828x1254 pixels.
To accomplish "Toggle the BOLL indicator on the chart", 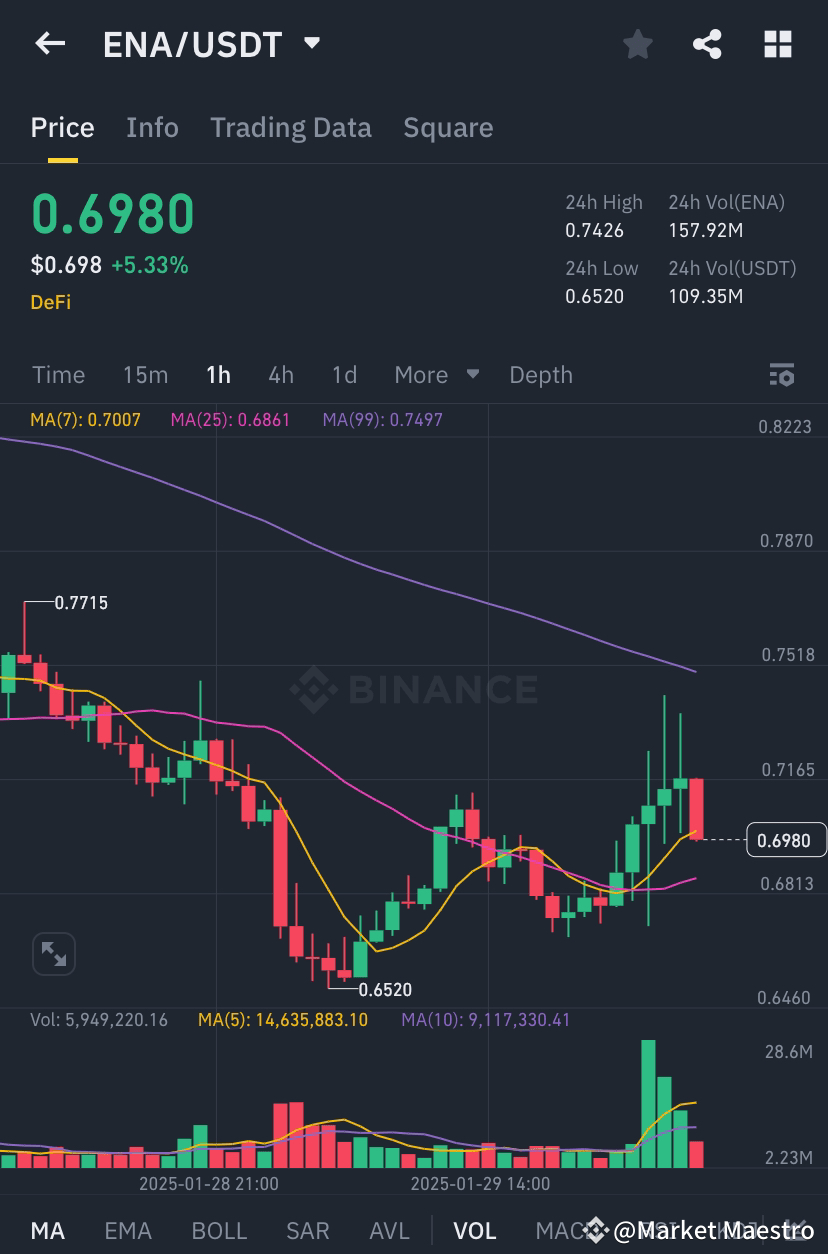I will 219,1230.
